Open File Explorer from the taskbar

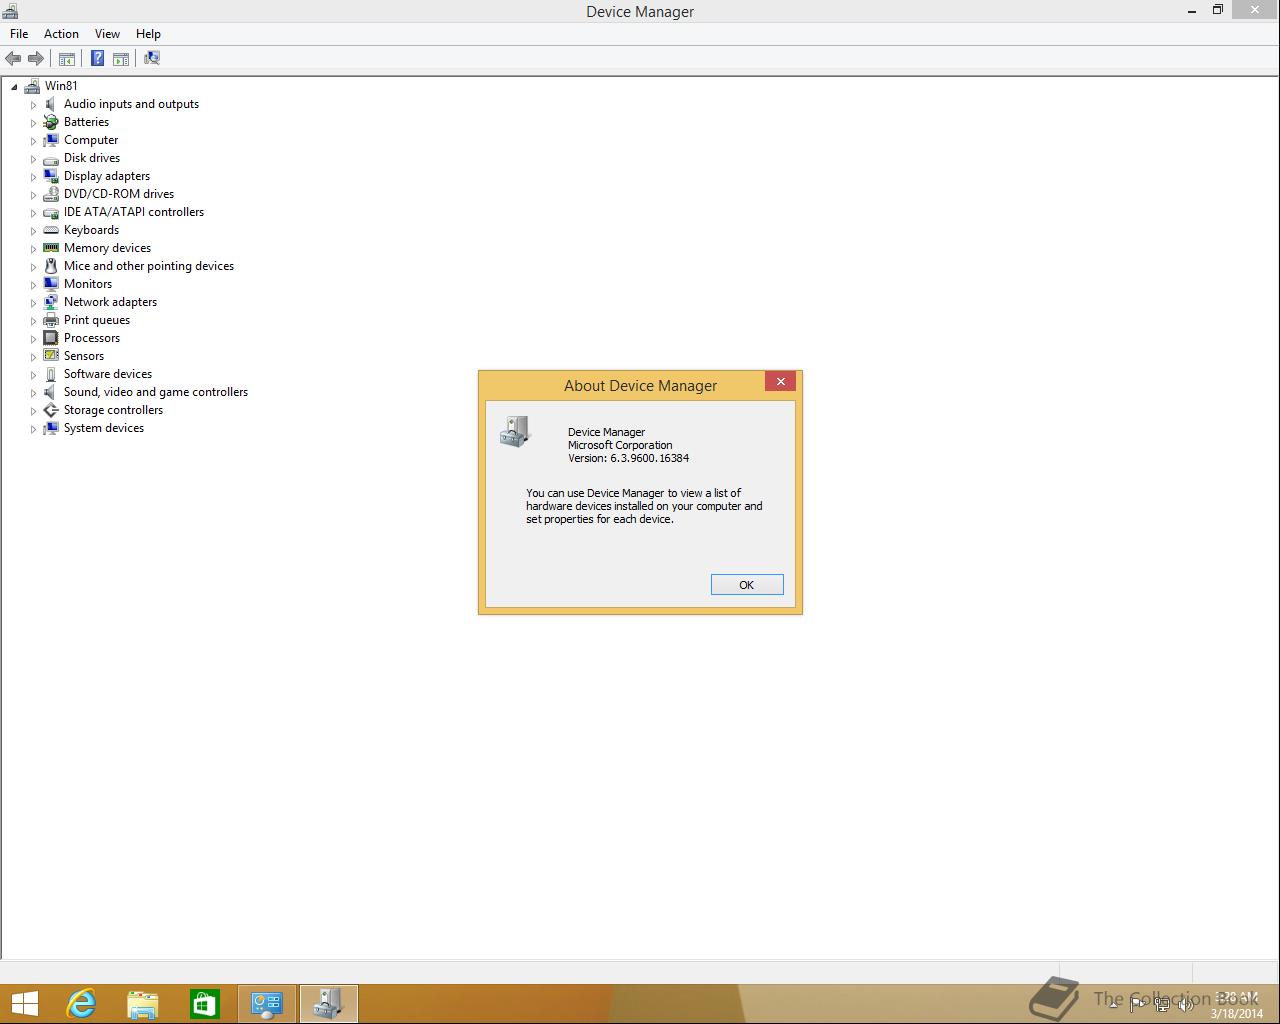click(x=143, y=1003)
